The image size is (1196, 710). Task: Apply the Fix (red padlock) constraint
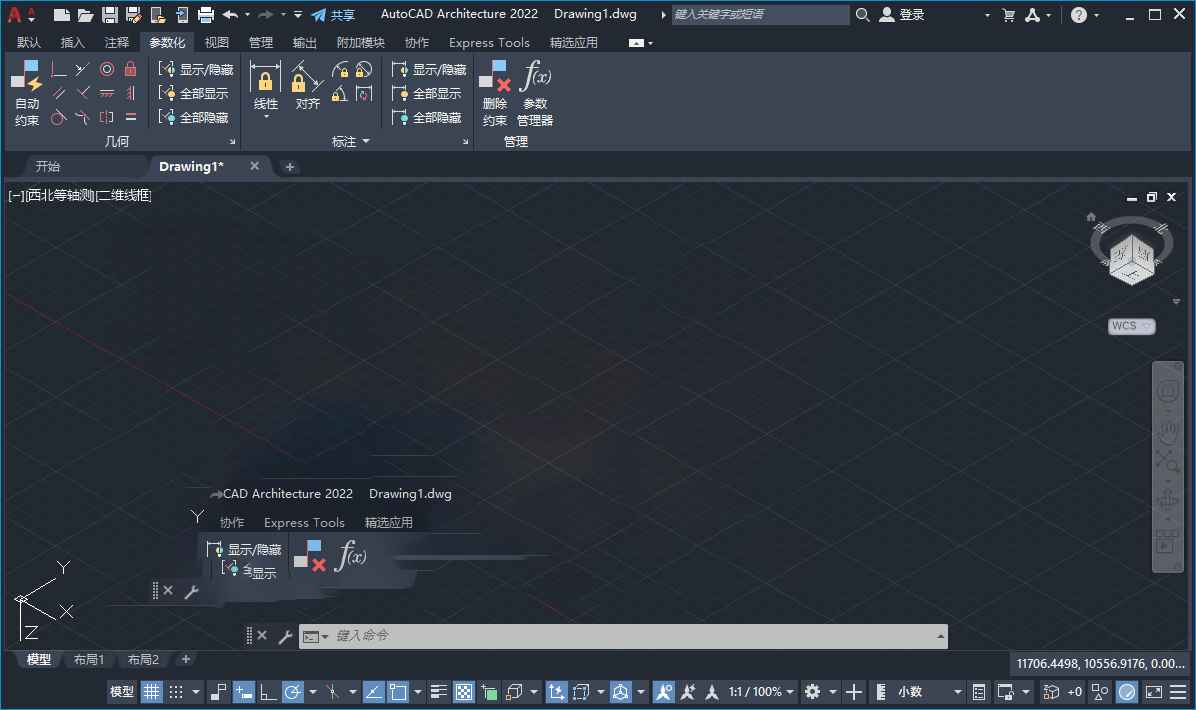tap(130, 69)
